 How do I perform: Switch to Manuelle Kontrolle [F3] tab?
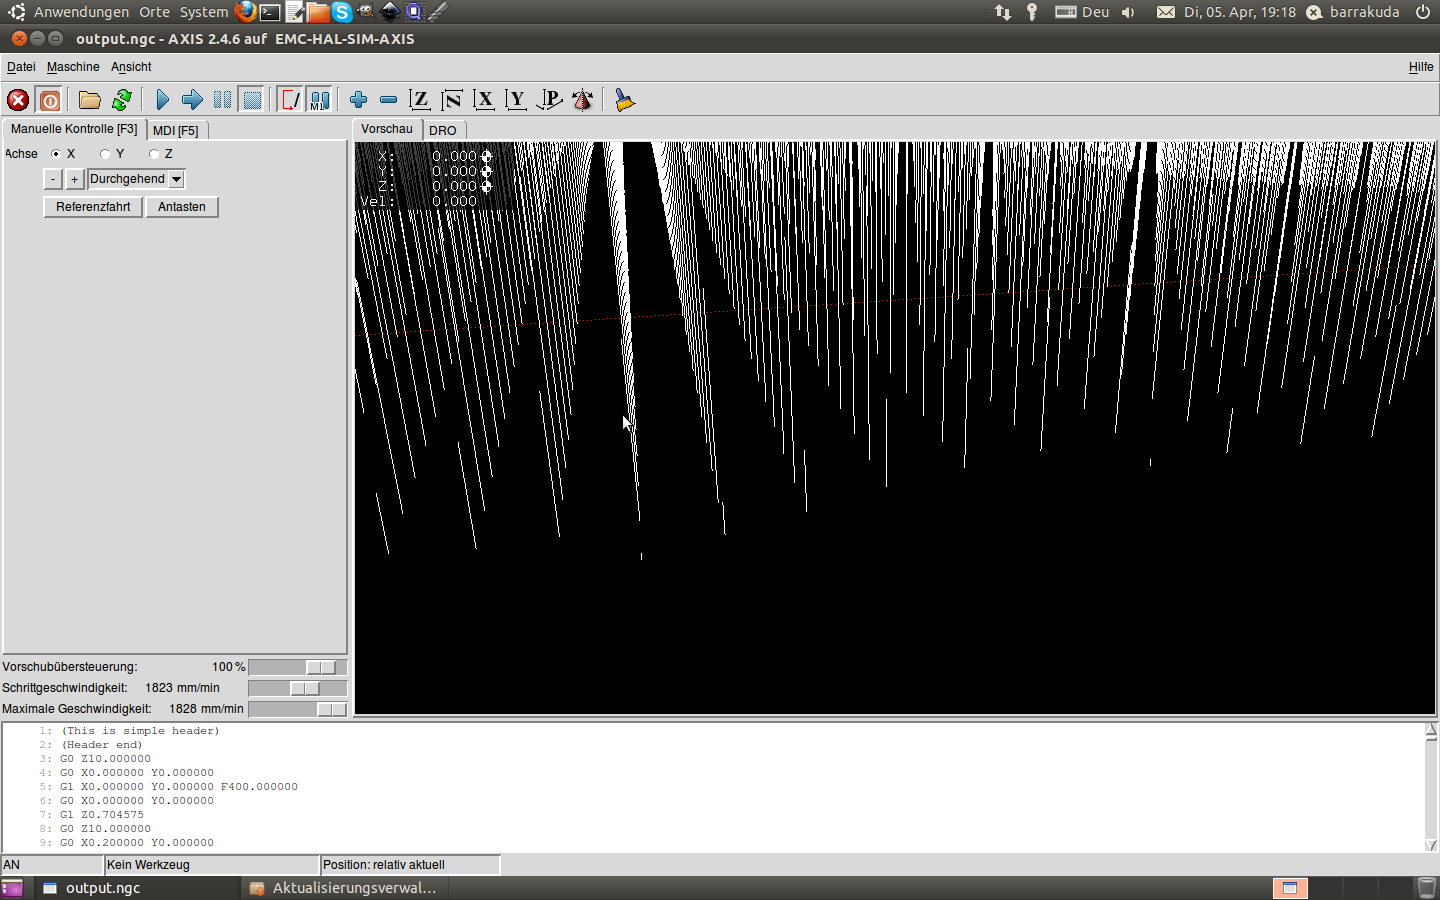[x=74, y=129]
